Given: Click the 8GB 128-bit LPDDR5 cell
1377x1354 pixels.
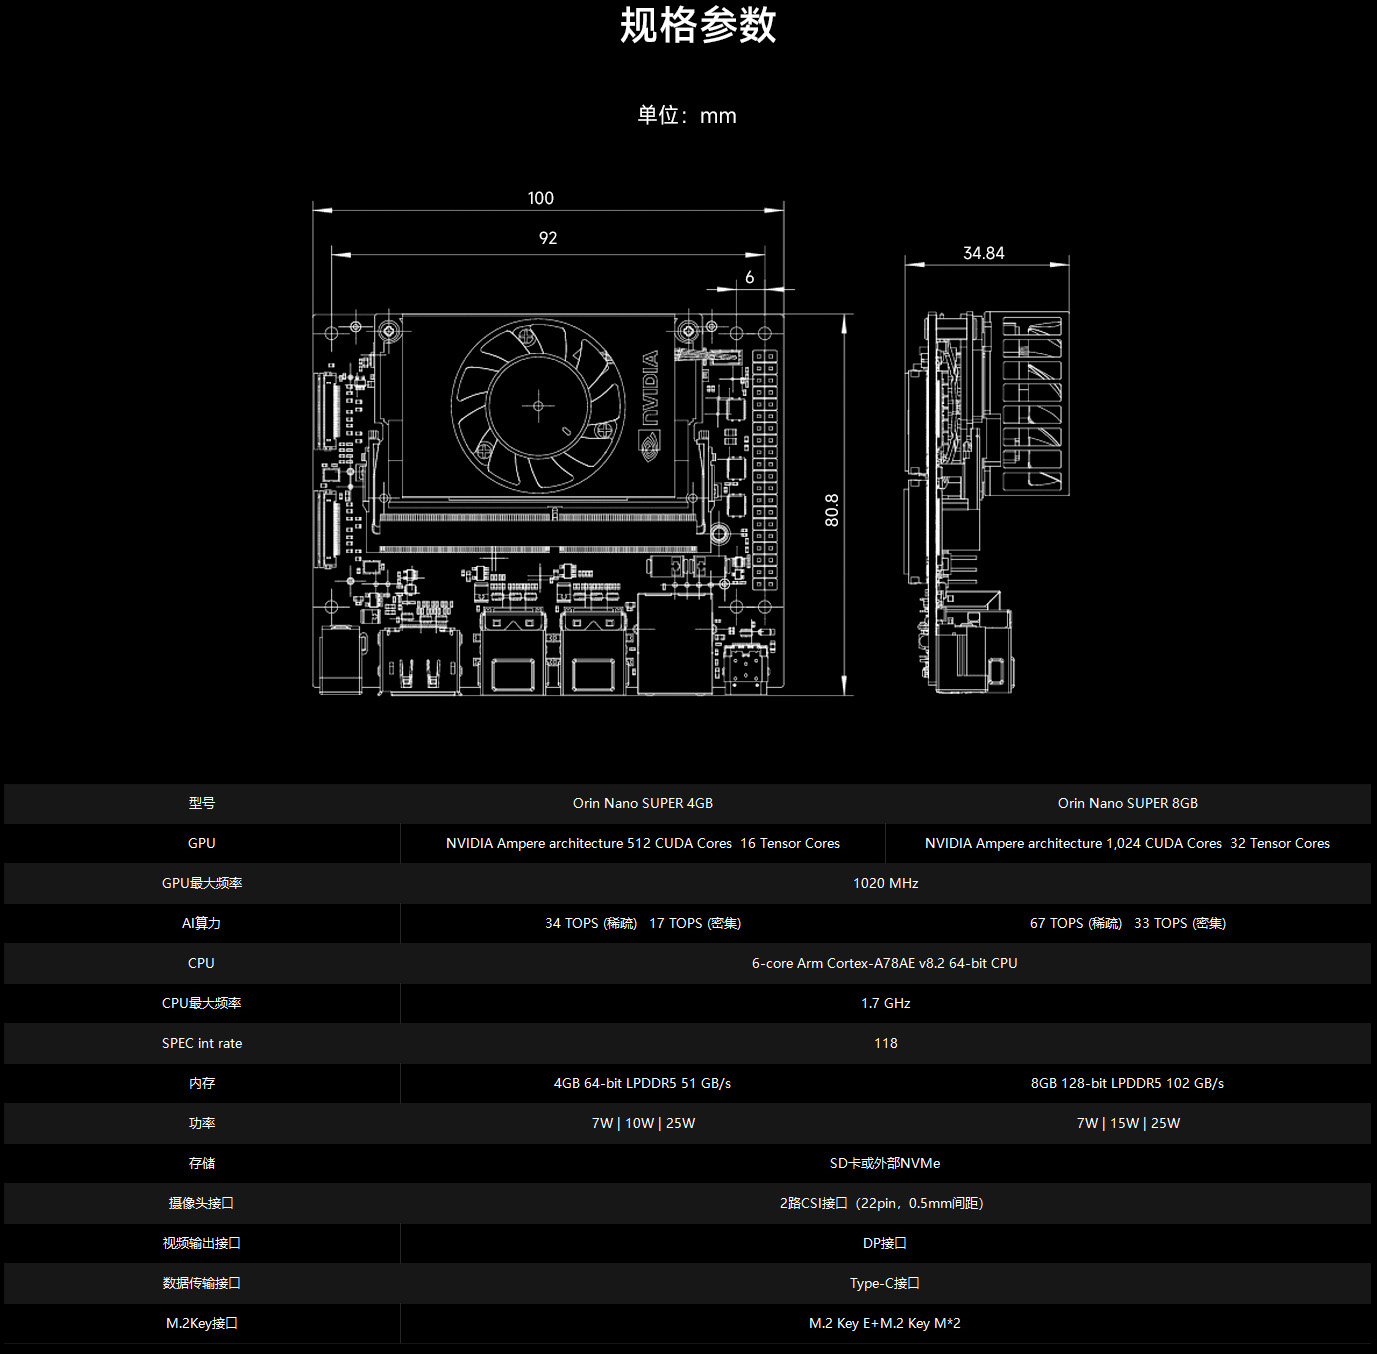Looking at the screenshot, I should [x=1128, y=1083].
